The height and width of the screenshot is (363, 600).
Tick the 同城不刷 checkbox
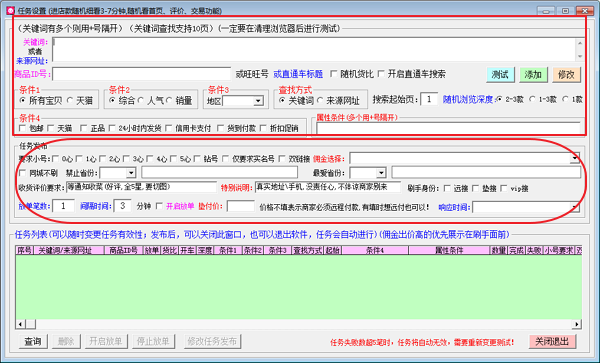(x=23, y=173)
